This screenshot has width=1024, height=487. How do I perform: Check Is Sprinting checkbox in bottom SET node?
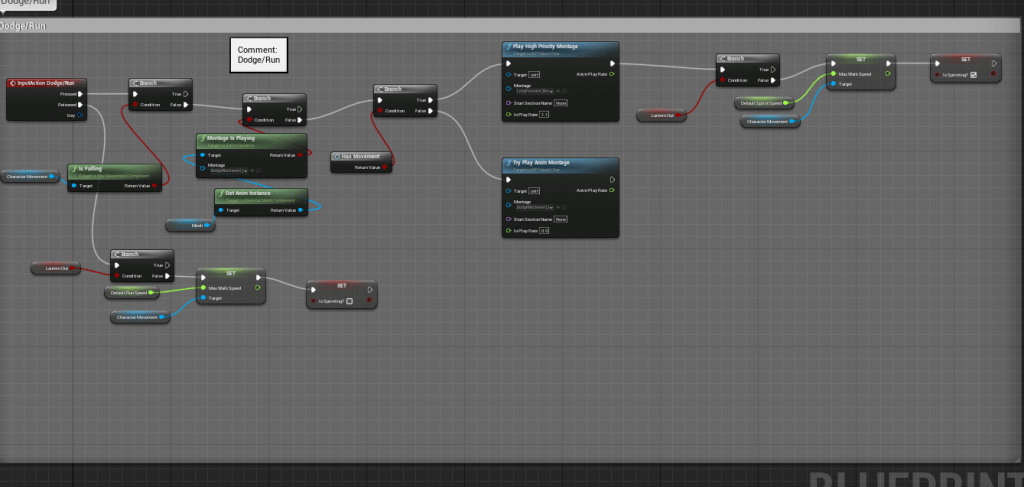point(349,300)
